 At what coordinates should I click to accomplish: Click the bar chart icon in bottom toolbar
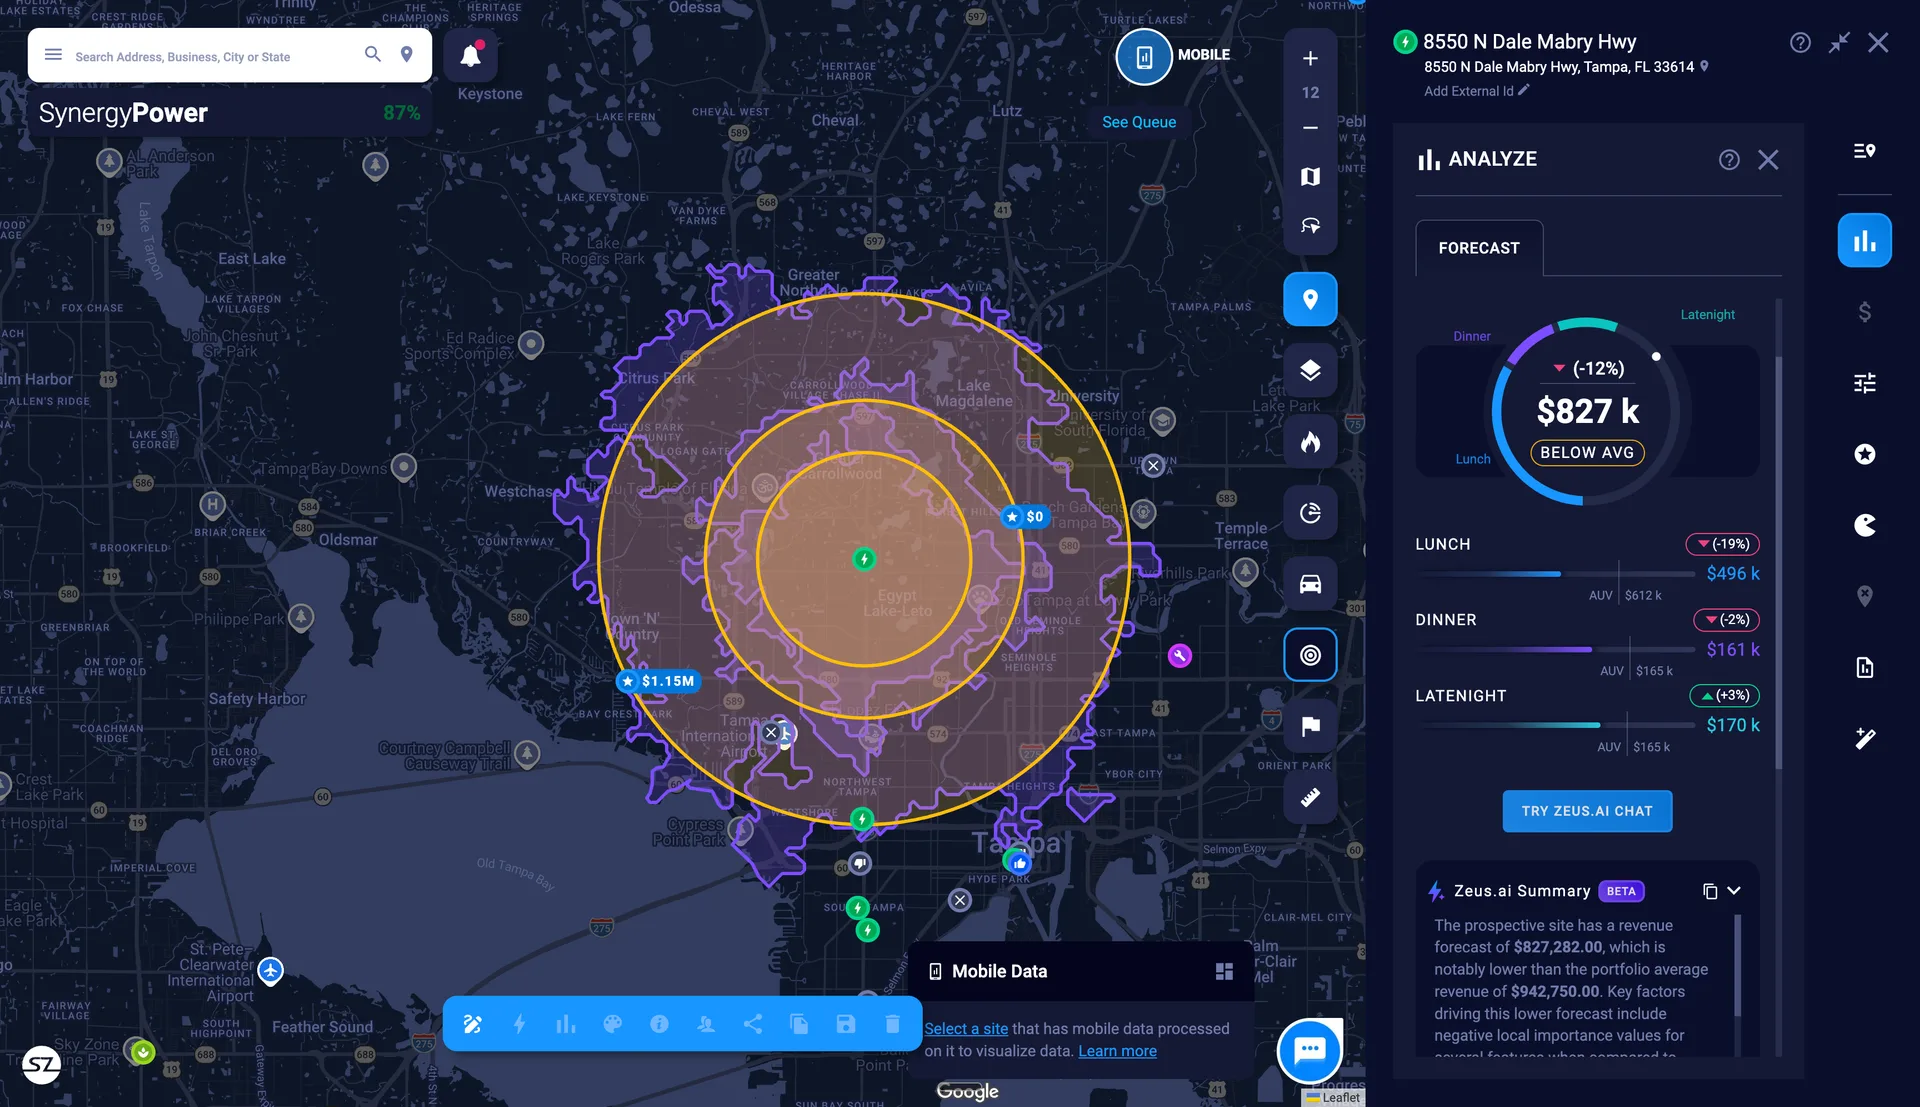click(x=566, y=1024)
